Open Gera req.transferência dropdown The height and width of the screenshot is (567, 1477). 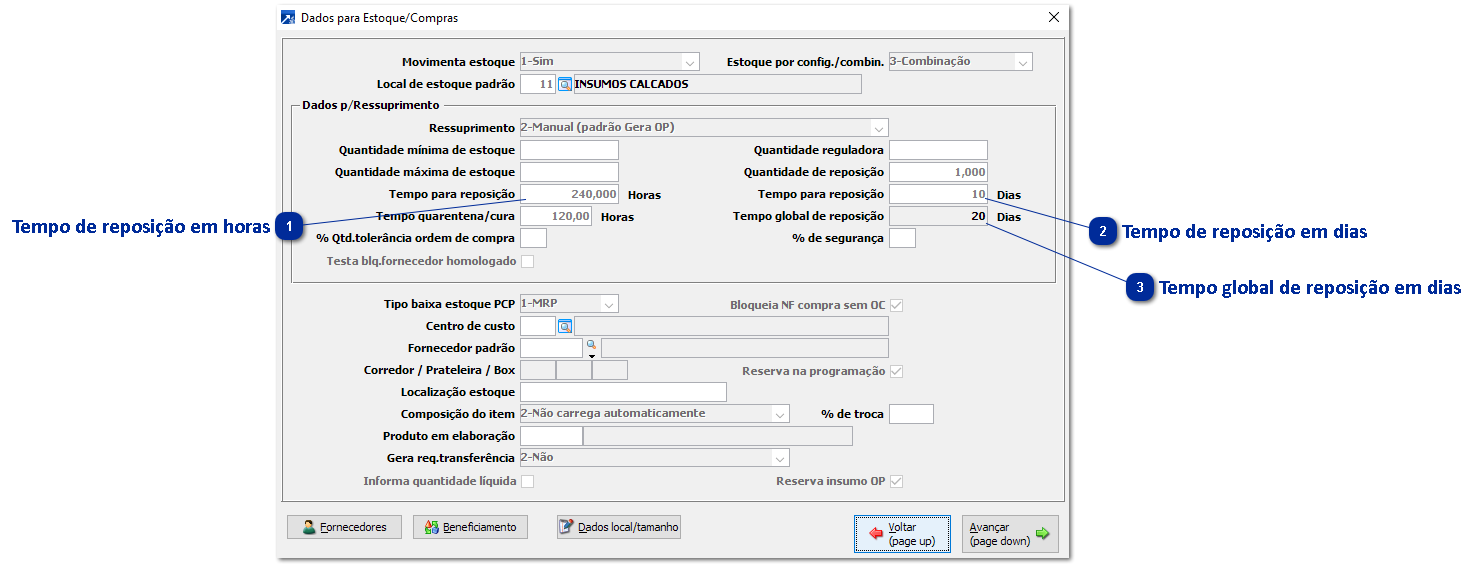point(779,458)
